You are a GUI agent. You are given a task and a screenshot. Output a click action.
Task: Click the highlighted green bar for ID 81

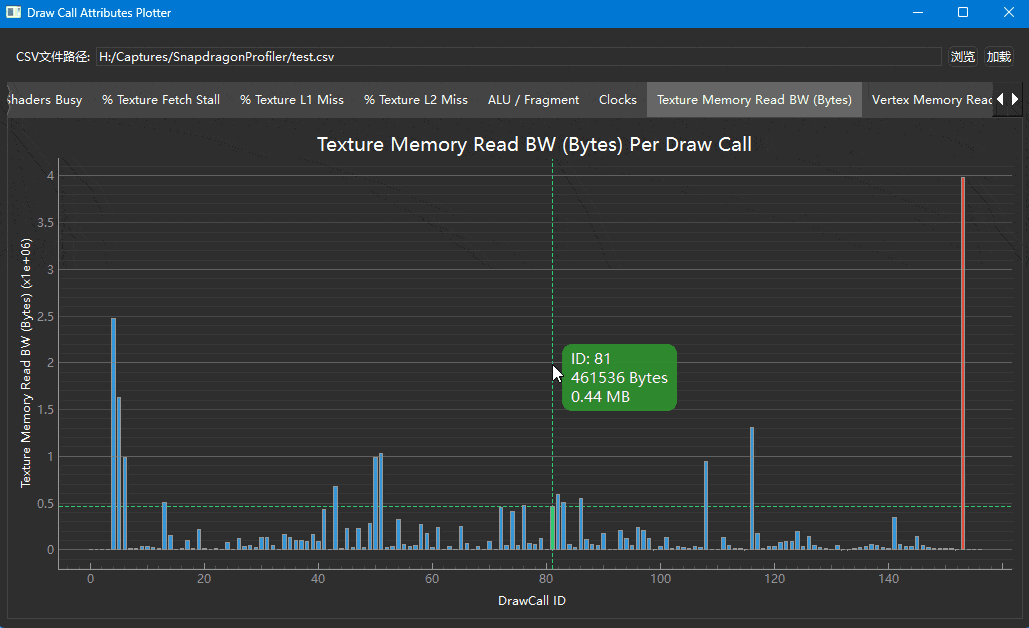(x=552, y=528)
